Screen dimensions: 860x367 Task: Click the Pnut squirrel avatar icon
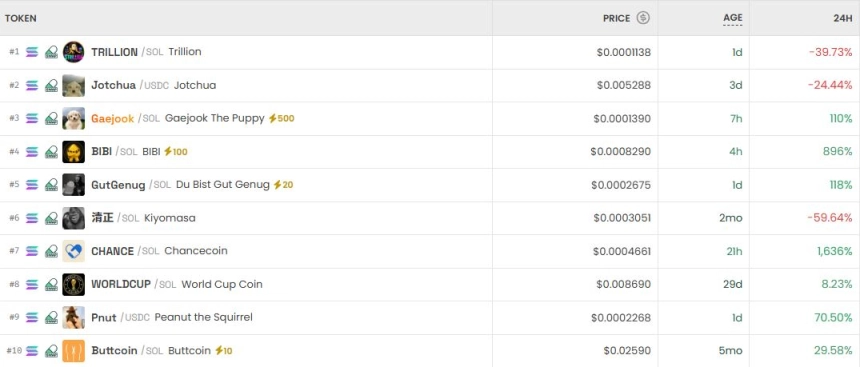[x=73, y=318]
